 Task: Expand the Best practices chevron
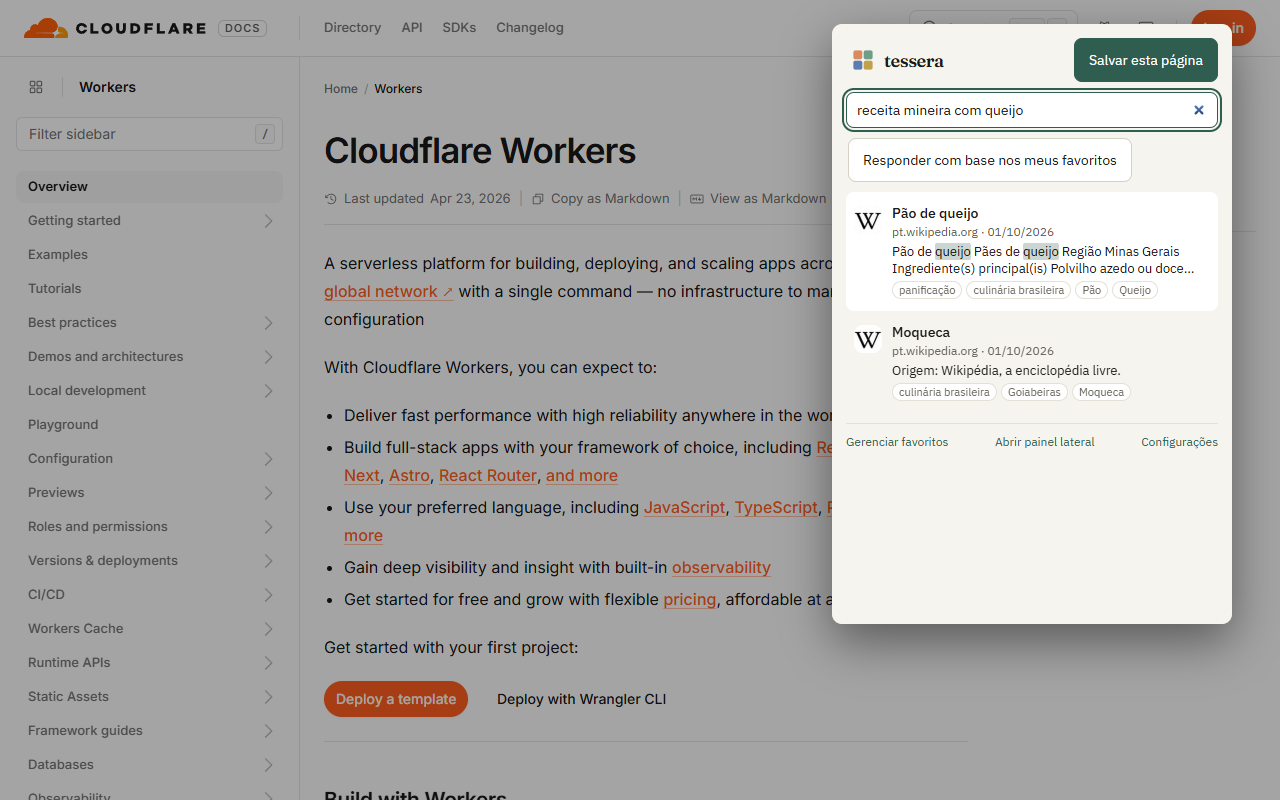click(x=268, y=323)
